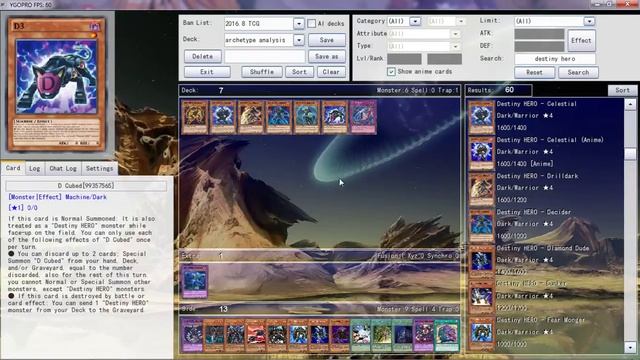This screenshot has width=640, height=360.
Task: Click the Delete deck button
Action: pyautogui.click(x=203, y=56)
